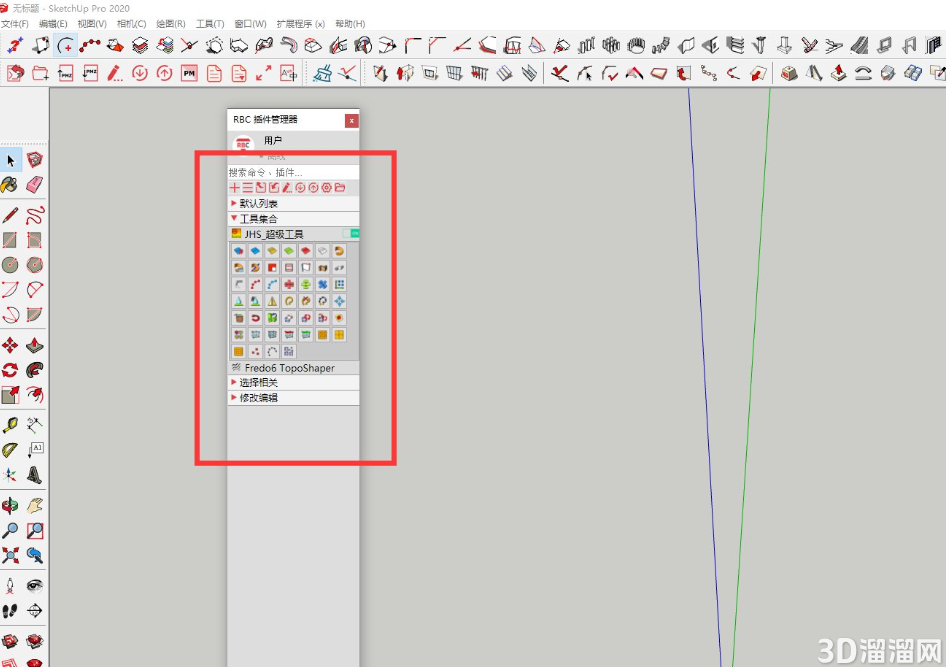This screenshot has height=667, width=946.
Task: Select the Axes tool
Action: click(10, 475)
